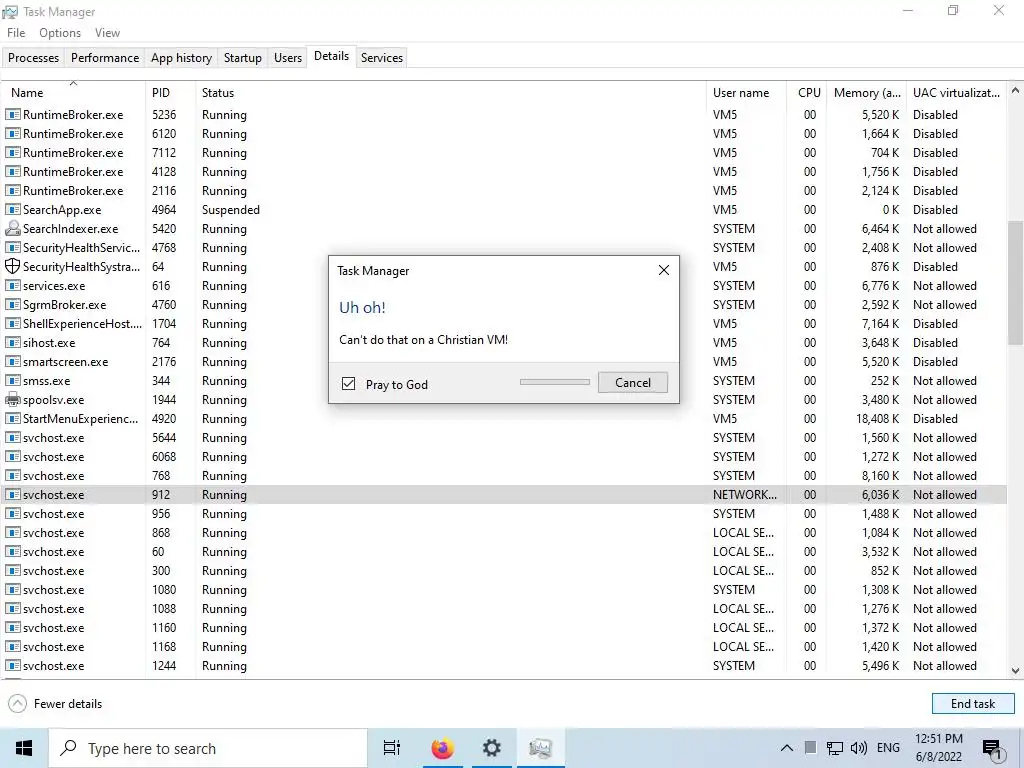The image size is (1024, 768).
Task: Open the Options menu
Action: click(60, 33)
